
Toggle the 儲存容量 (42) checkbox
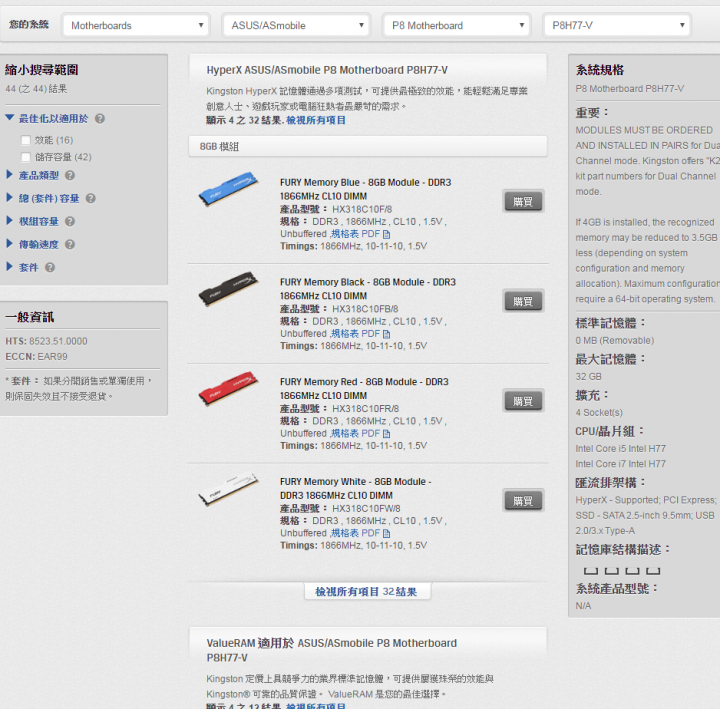coord(26,157)
